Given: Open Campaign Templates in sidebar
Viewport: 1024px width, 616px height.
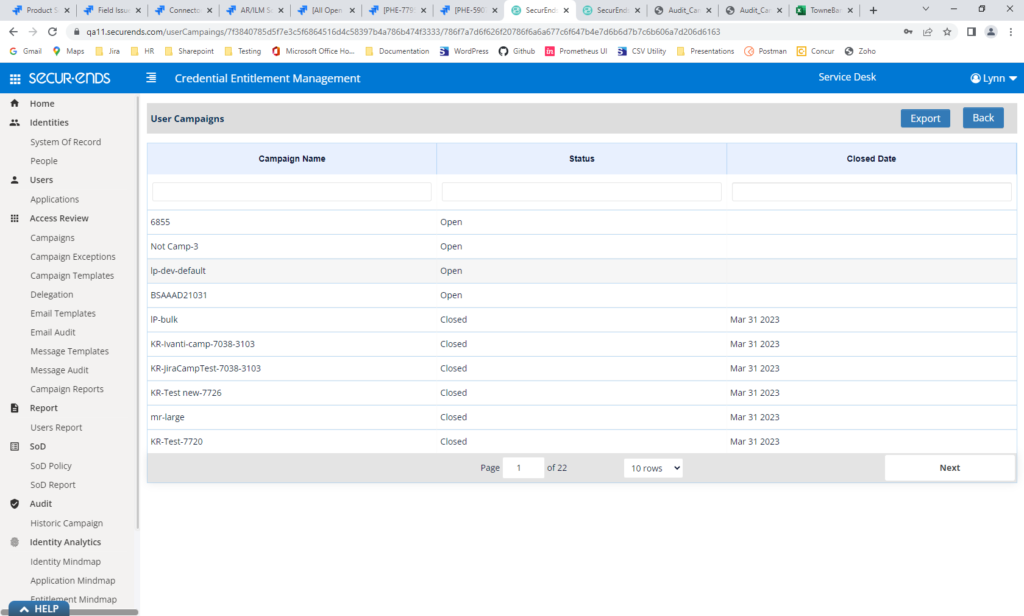Looking at the screenshot, I should 72,276.
